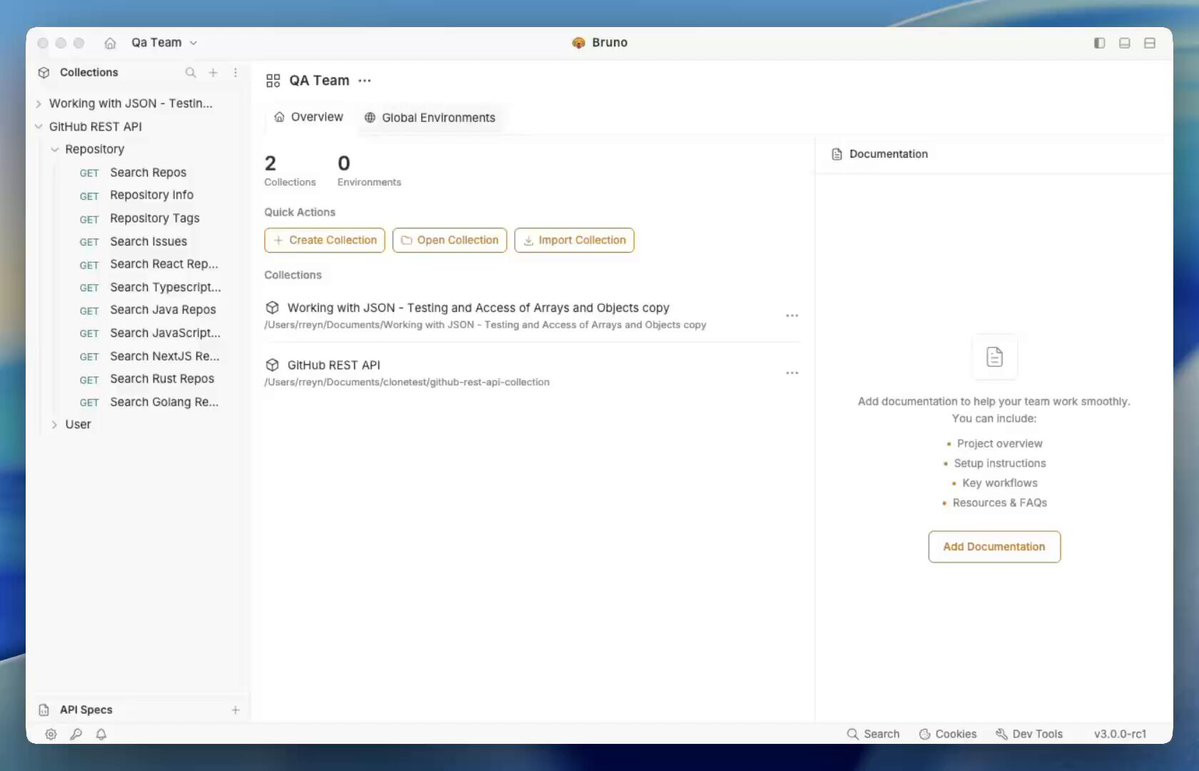
Task: Click the QA Team workspace grid icon
Action: tap(273, 80)
